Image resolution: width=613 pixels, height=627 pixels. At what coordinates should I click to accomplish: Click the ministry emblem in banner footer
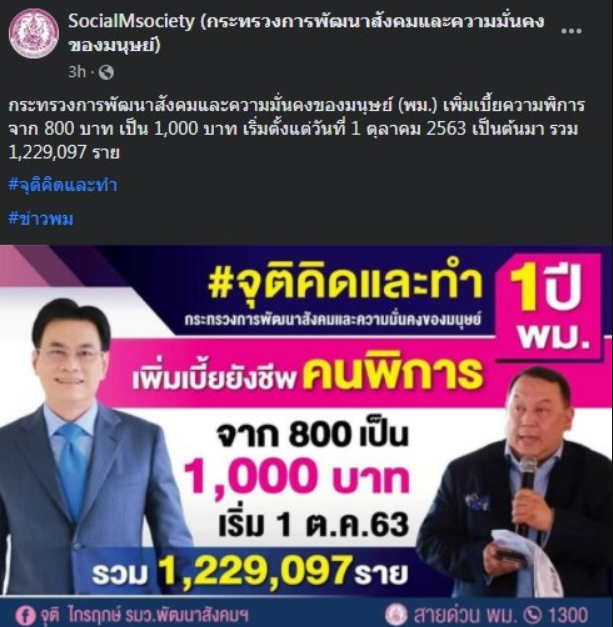tap(396, 614)
